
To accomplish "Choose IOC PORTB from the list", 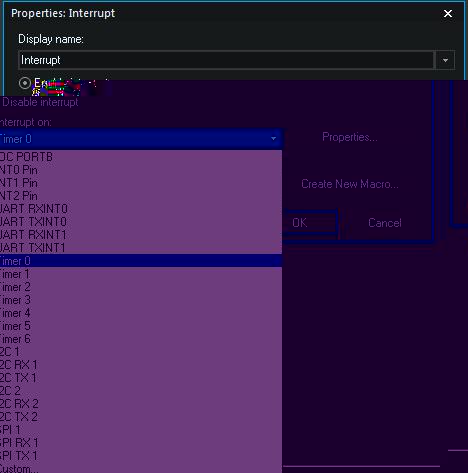I will (141, 157).
